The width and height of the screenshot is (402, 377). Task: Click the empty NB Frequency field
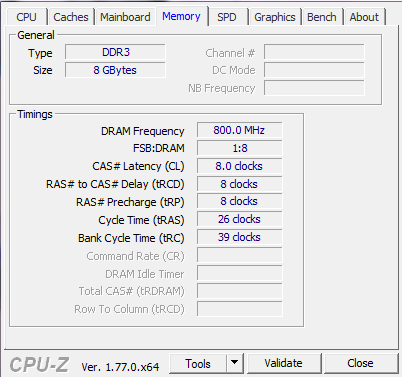314,88
